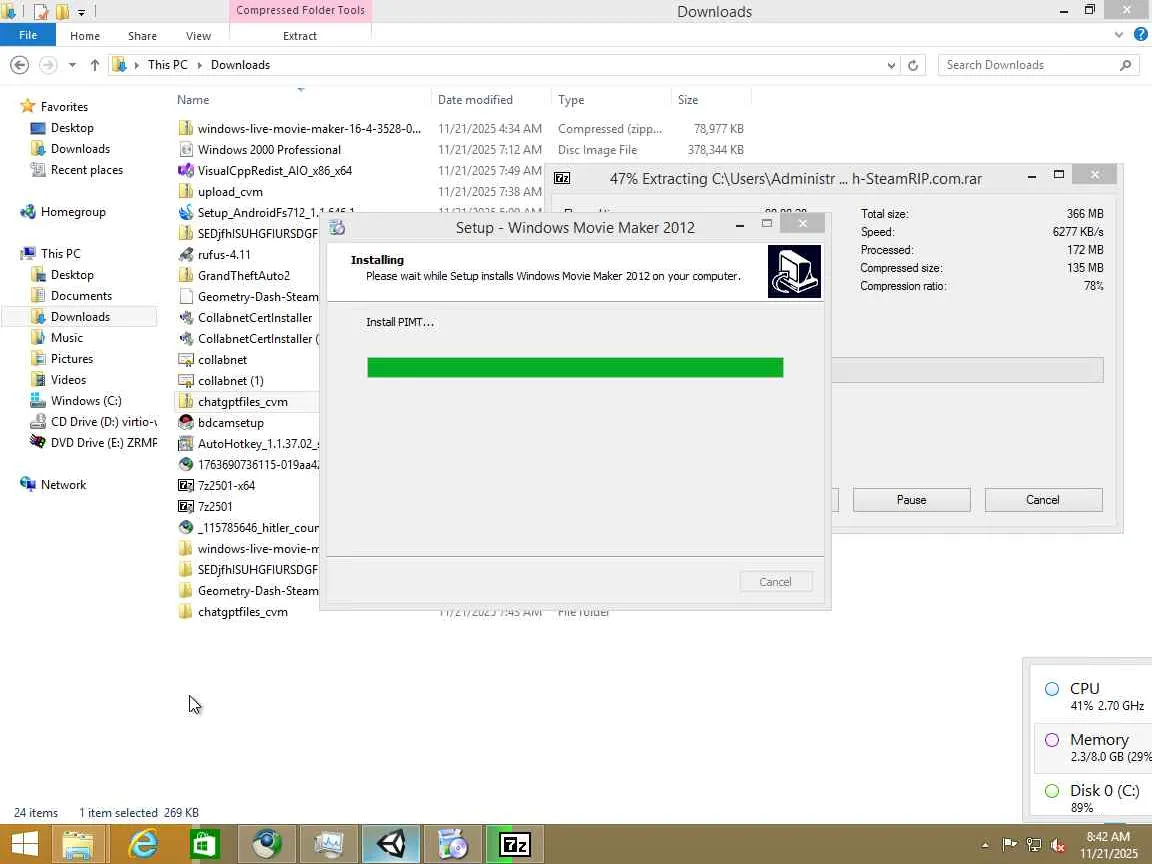This screenshot has height=864, width=1152.
Task: Cancel the 7-Zip extraction
Action: pyautogui.click(x=1043, y=500)
